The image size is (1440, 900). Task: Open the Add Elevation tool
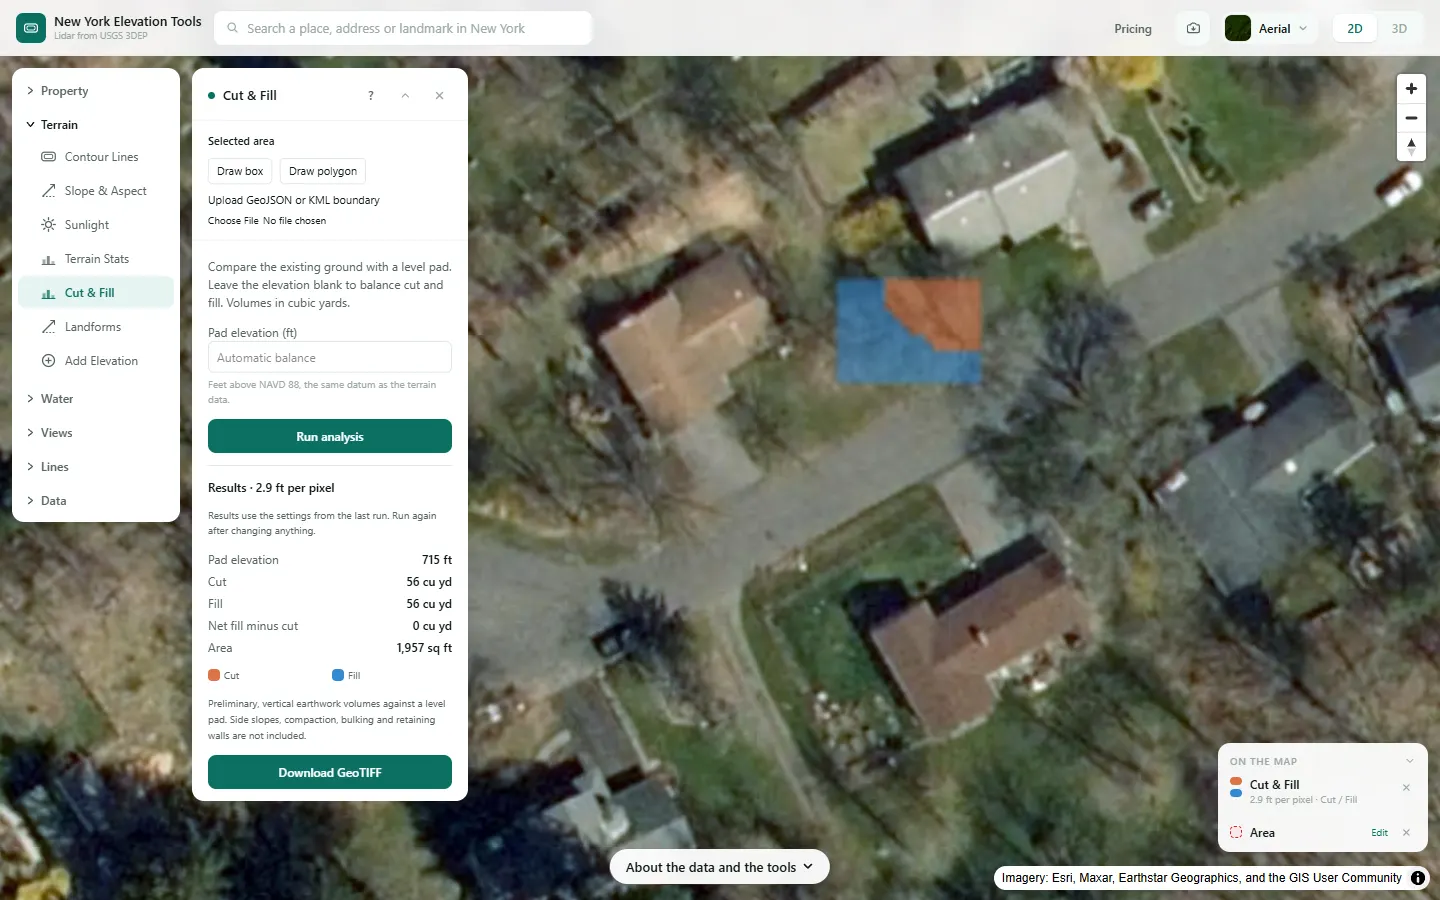click(x=96, y=361)
